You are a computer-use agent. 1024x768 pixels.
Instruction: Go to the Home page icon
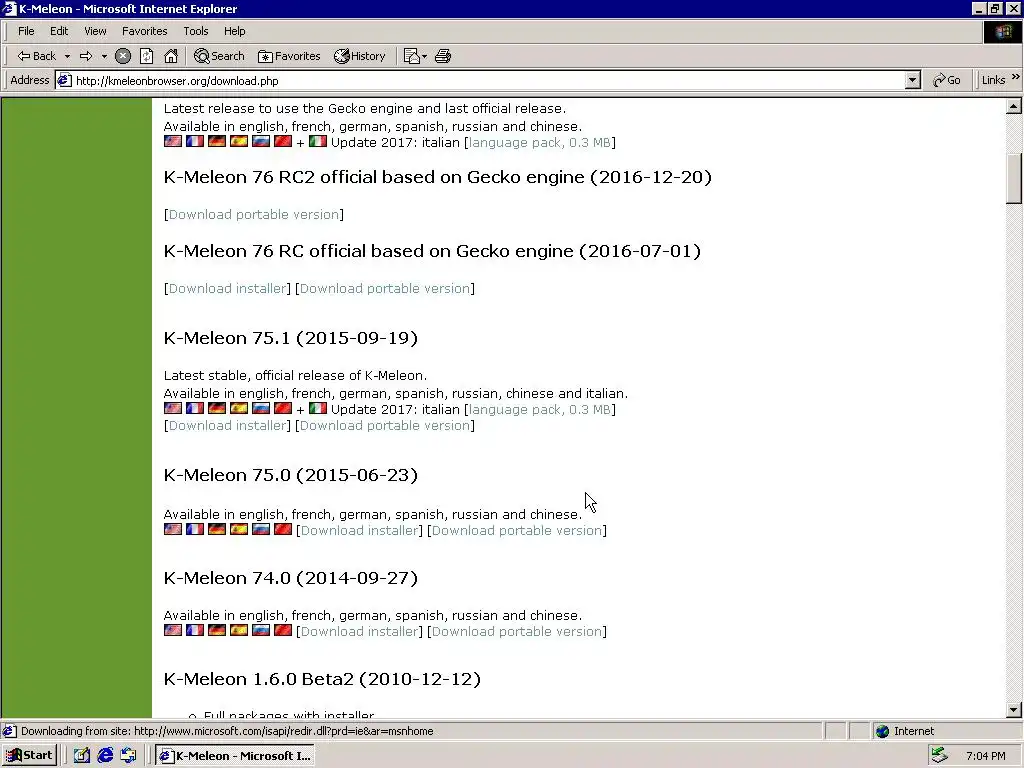[171, 56]
